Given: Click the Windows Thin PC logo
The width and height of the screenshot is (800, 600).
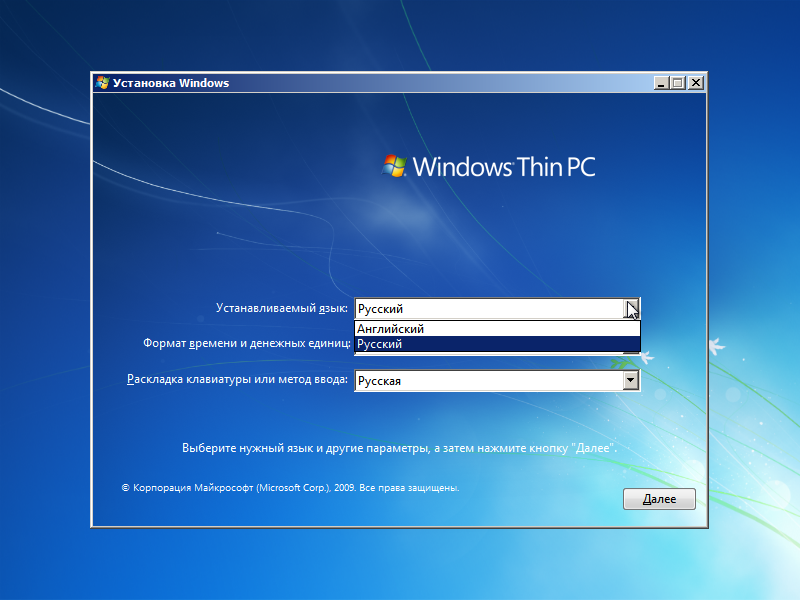Looking at the screenshot, I should (x=489, y=166).
